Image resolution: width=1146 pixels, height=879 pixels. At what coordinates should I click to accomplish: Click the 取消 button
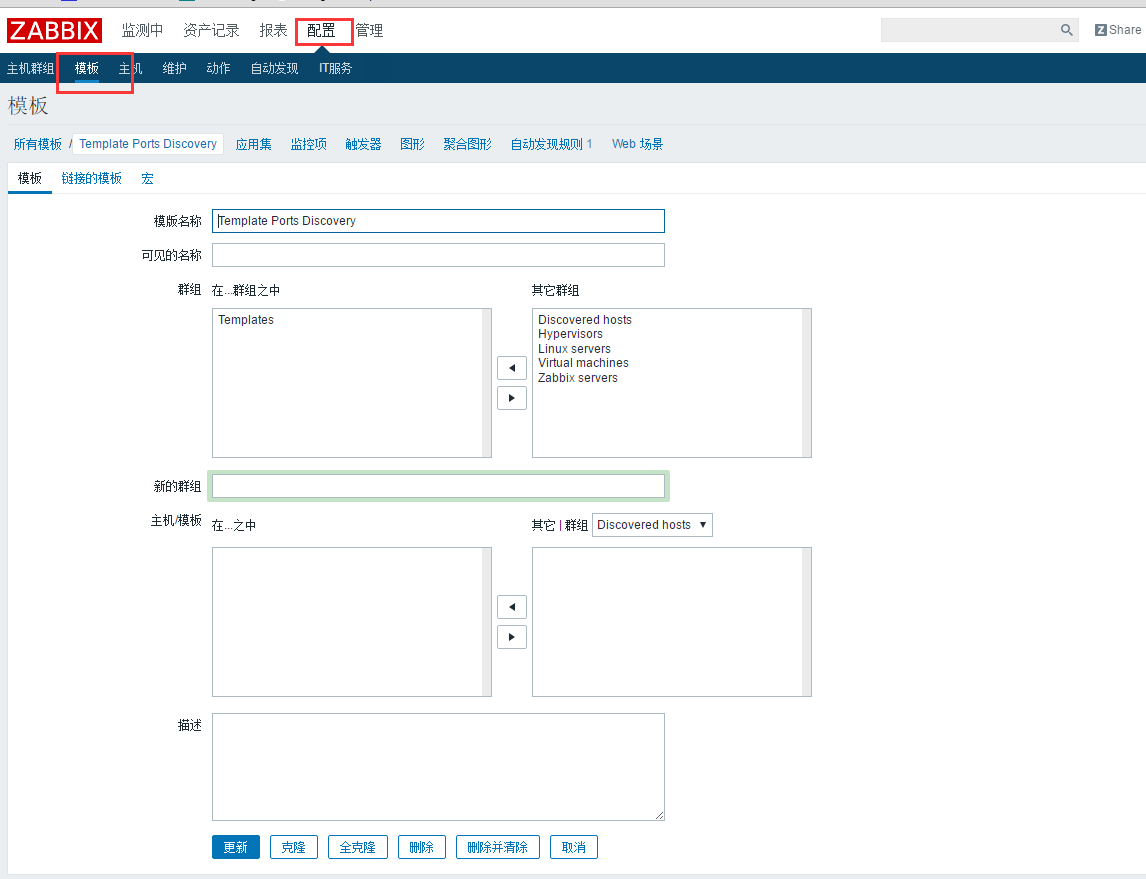click(574, 847)
